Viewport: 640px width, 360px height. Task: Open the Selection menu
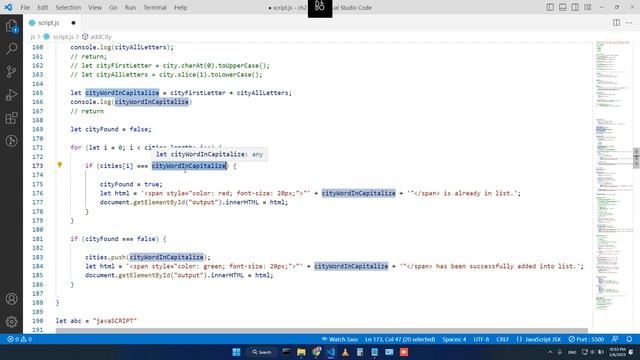coord(68,7)
